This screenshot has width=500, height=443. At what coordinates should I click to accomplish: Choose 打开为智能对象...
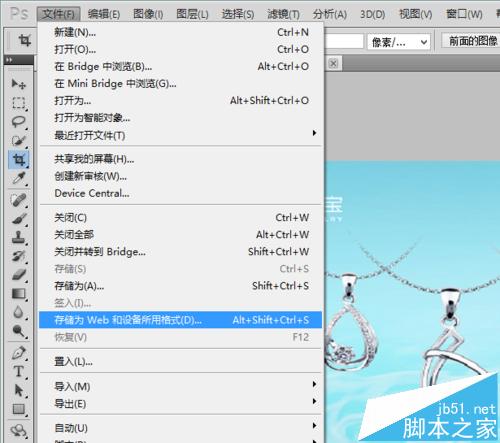[181, 117]
